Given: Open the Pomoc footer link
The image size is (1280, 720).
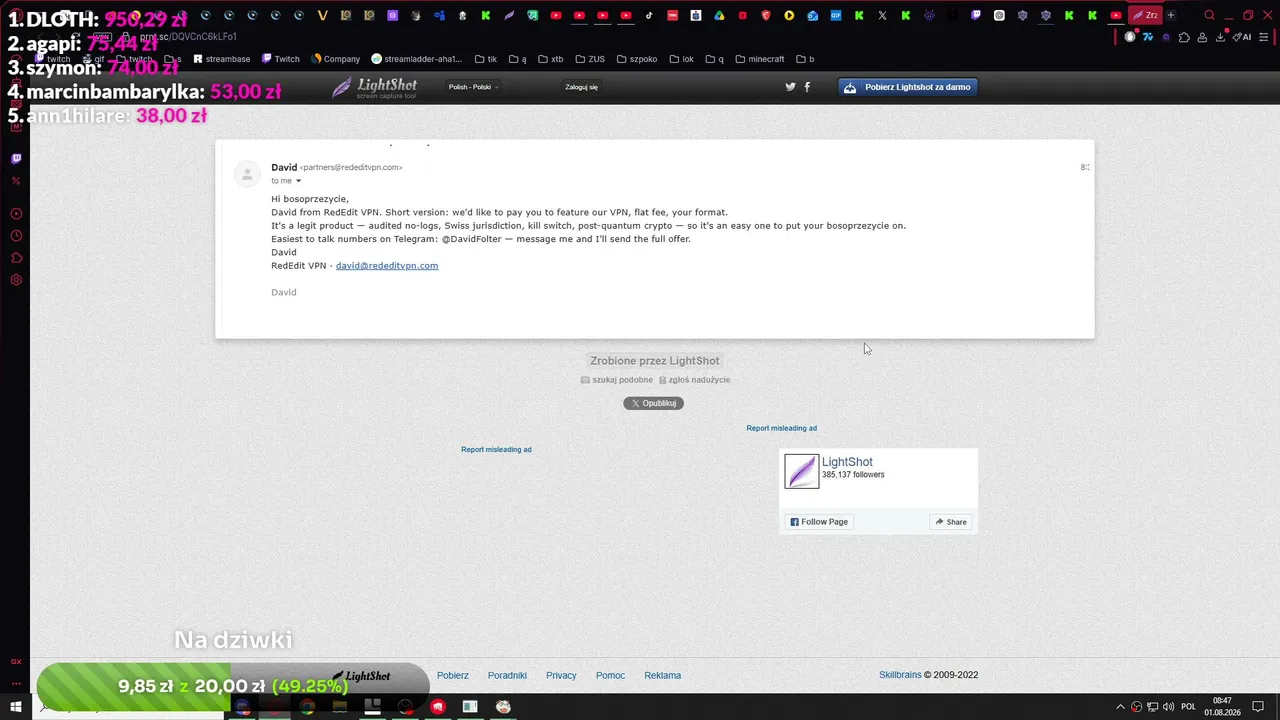Looking at the screenshot, I should click(x=610, y=675).
